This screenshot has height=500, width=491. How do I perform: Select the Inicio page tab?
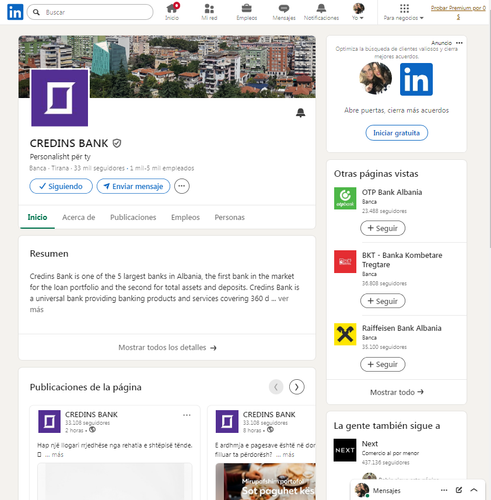coord(37,217)
